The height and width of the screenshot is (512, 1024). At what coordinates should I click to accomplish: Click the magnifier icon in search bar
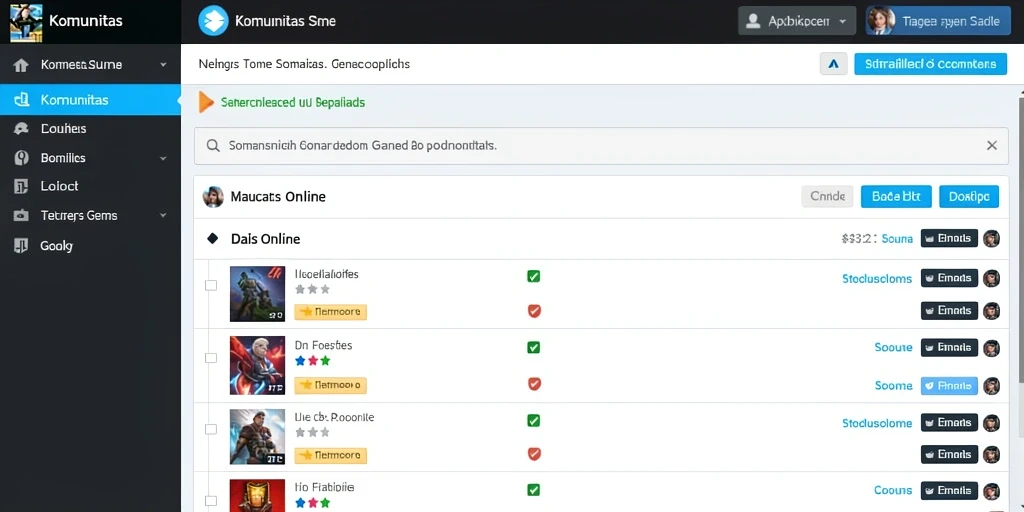(213, 146)
